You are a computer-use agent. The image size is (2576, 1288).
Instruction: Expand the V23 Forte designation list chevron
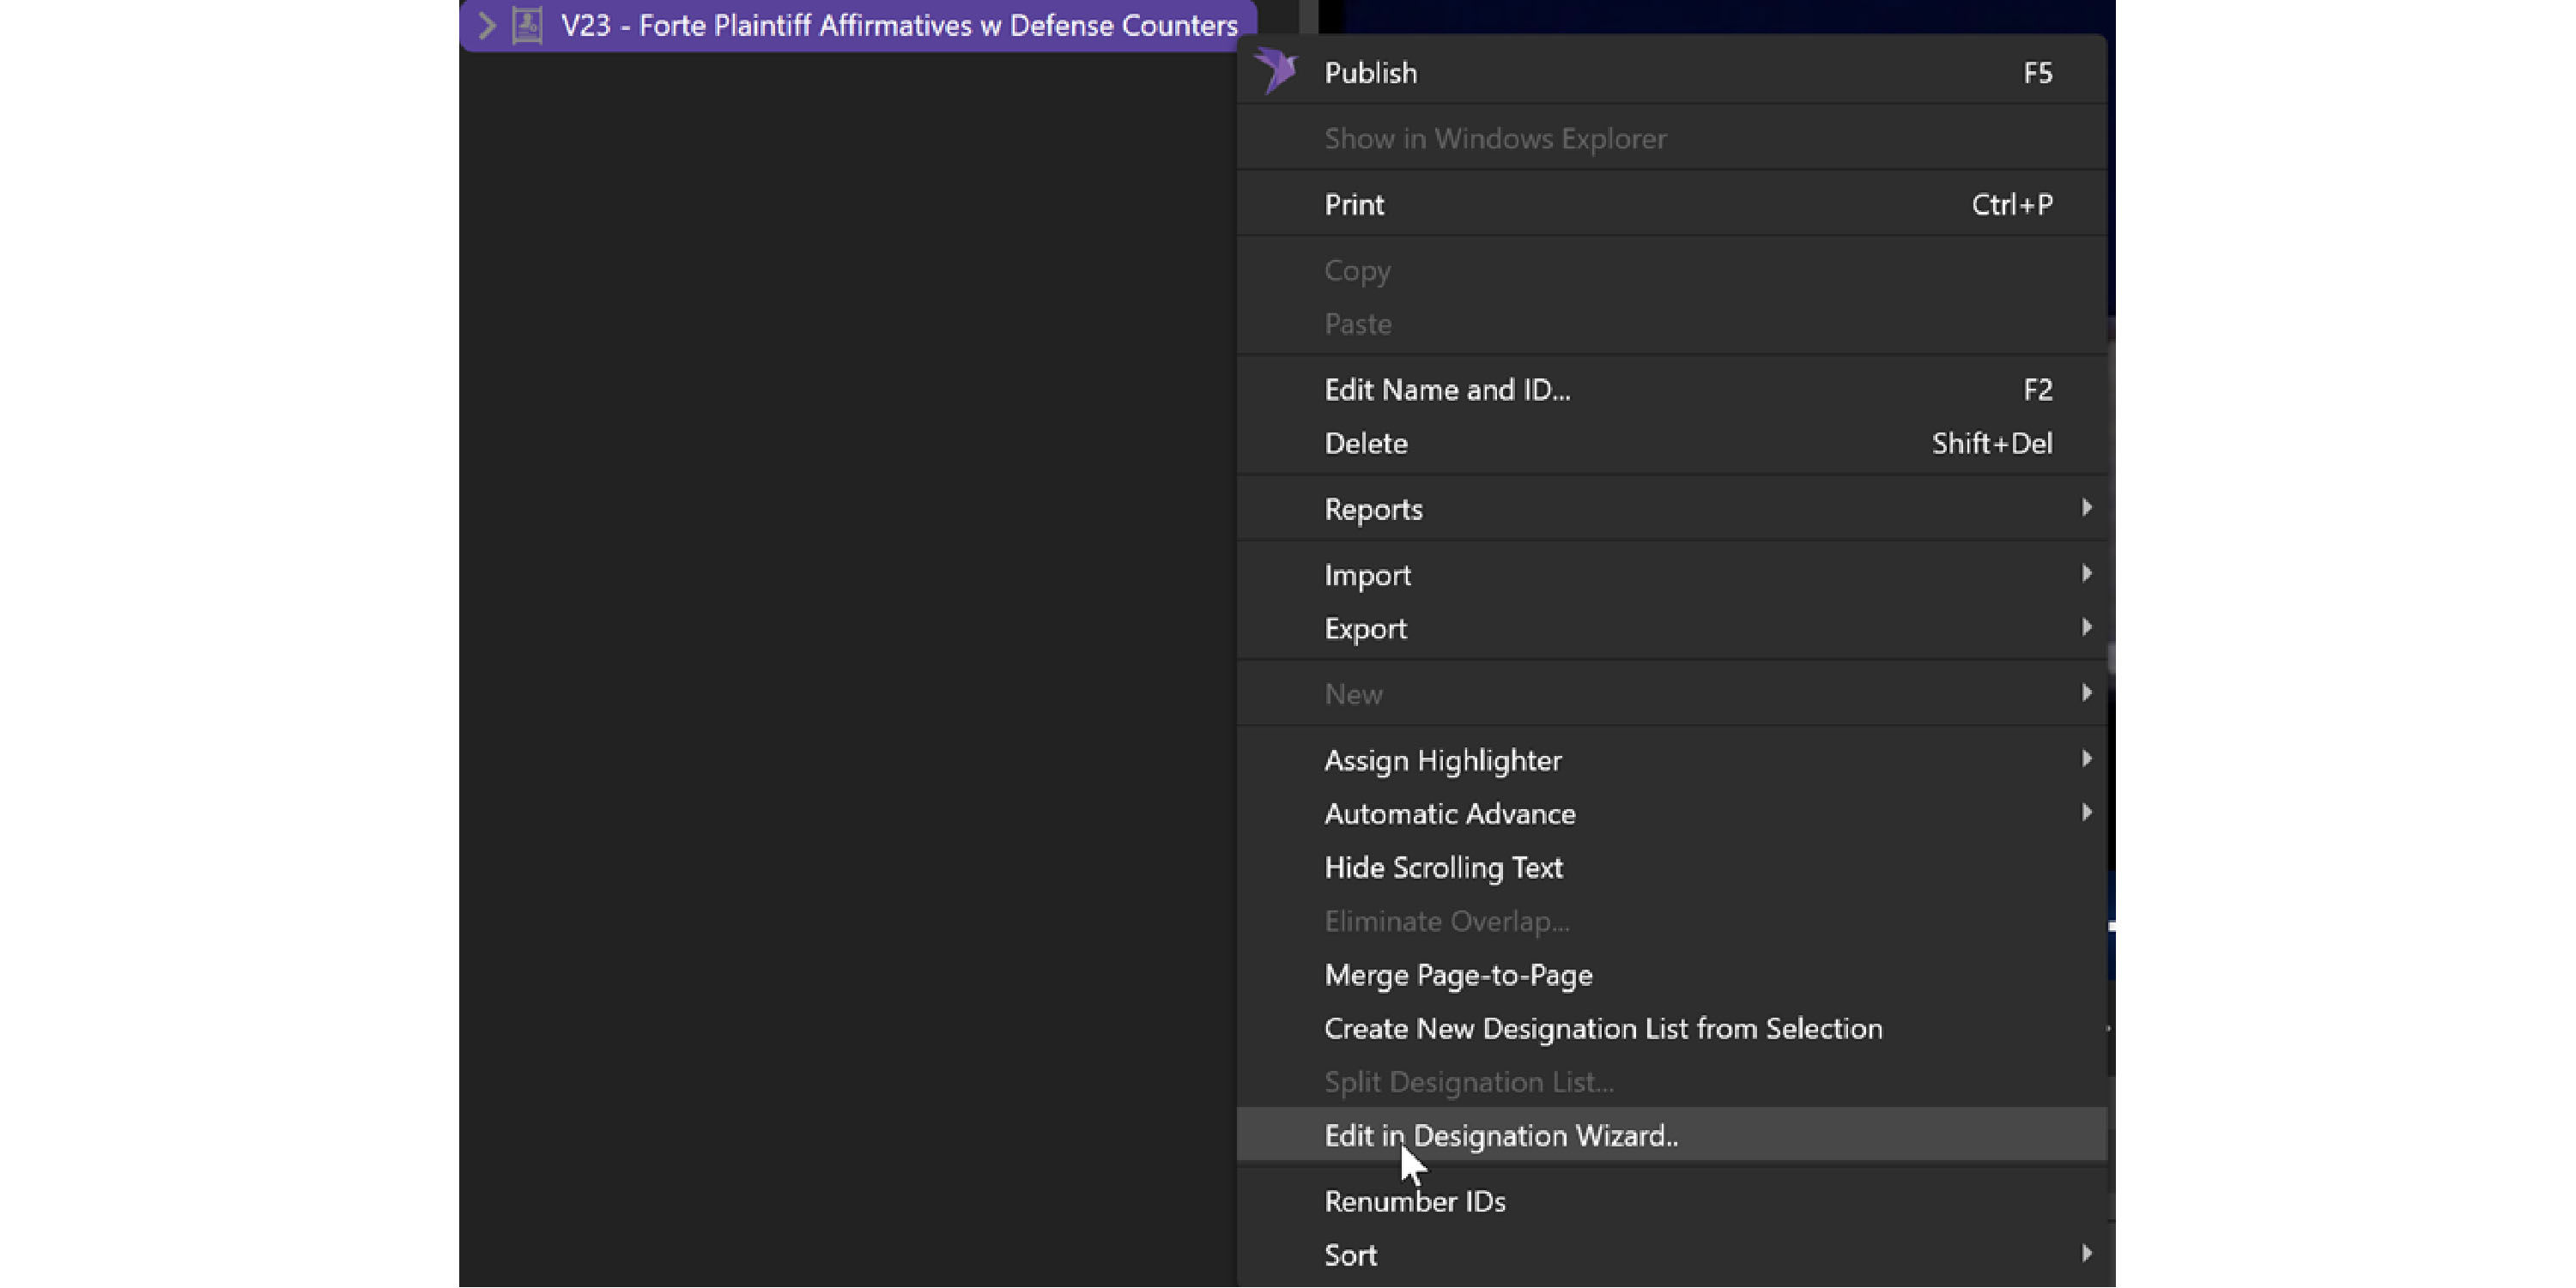pos(487,26)
